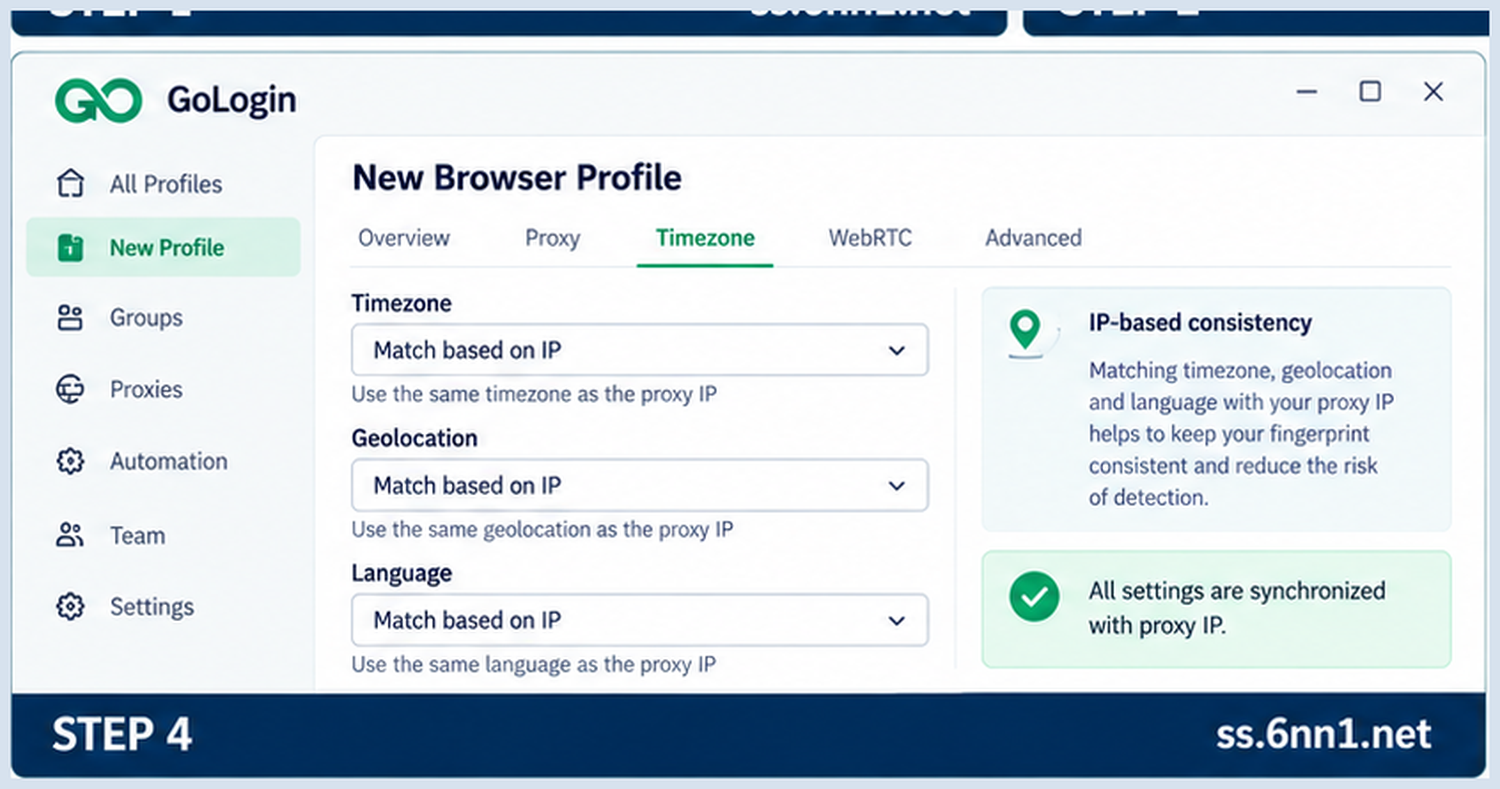Close the GoLogin window
Screen dimensions: 1500x789
1433,92
